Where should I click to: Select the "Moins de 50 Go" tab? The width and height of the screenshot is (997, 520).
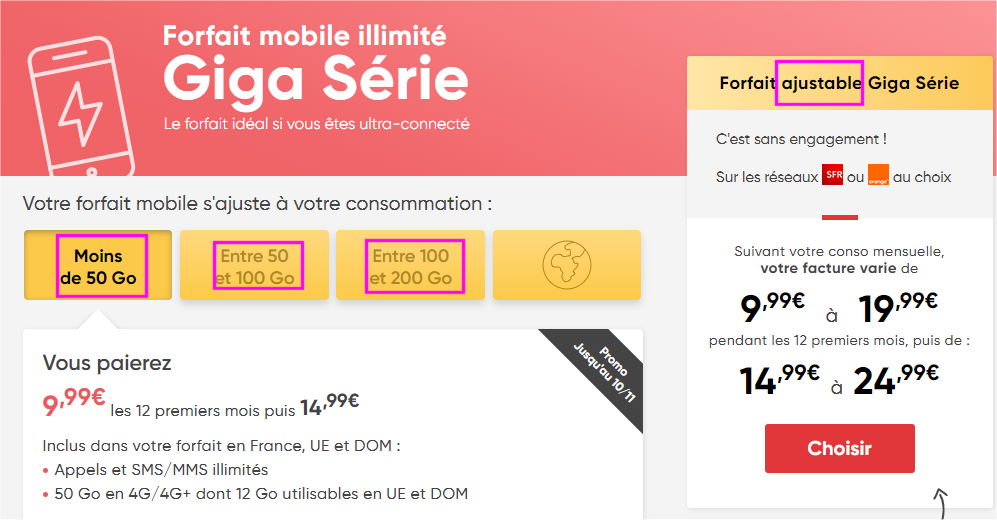pos(98,266)
